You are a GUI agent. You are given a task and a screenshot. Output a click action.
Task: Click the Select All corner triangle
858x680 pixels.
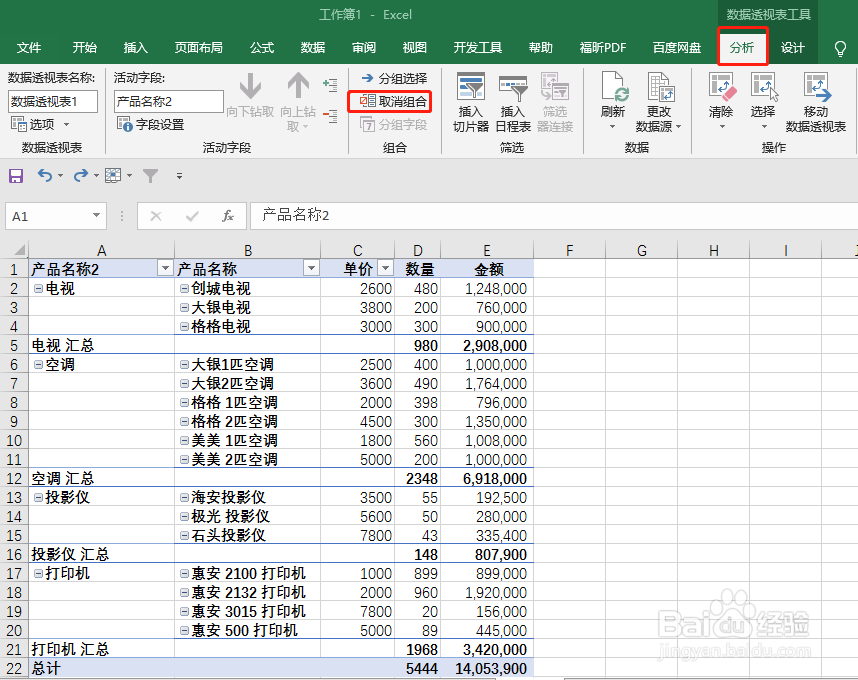click(19, 251)
